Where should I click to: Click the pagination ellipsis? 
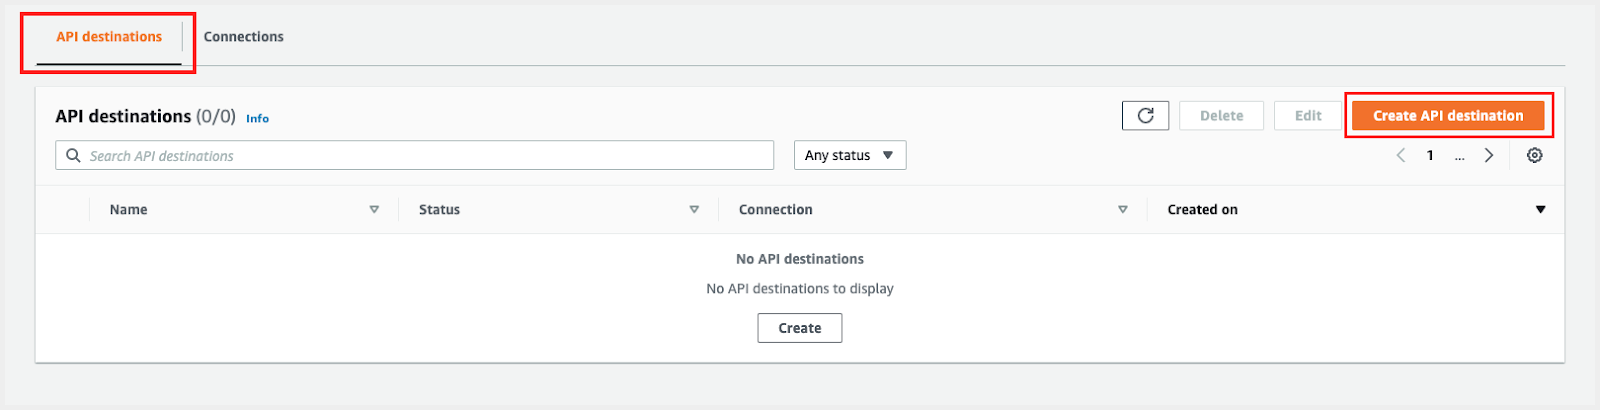coord(1460,157)
